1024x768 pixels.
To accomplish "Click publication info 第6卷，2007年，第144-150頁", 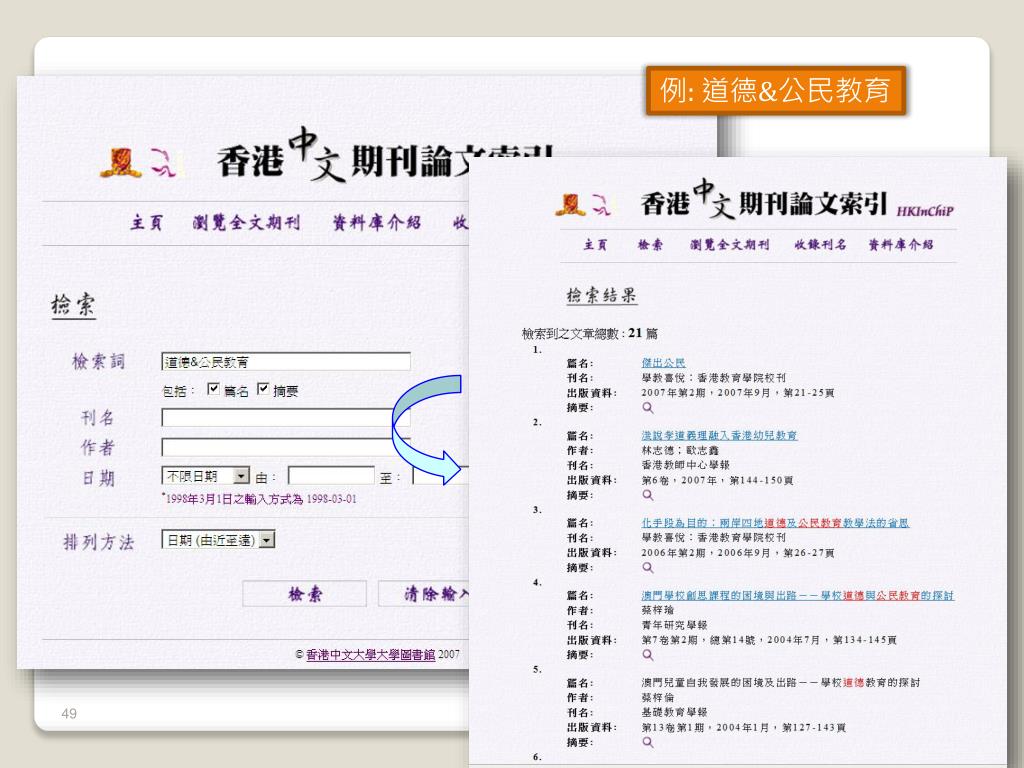I will point(717,480).
